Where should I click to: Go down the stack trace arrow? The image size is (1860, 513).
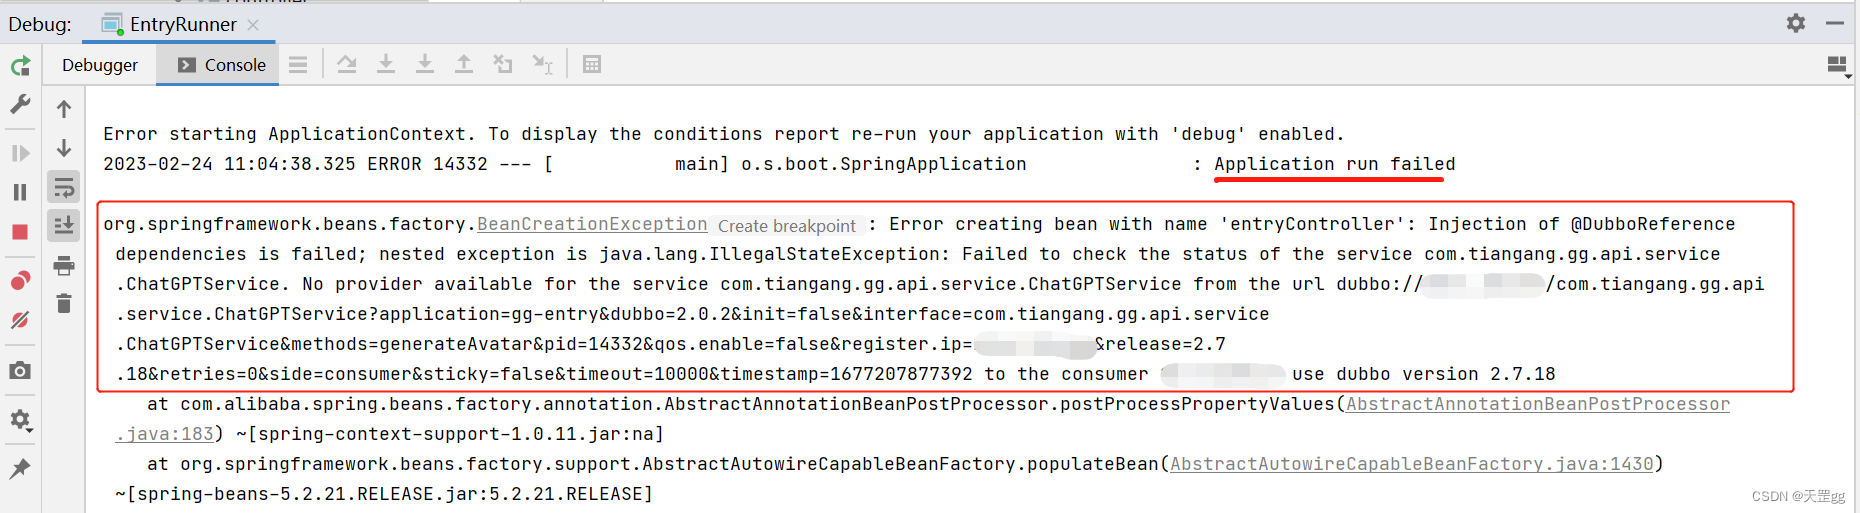pyautogui.click(x=64, y=148)
